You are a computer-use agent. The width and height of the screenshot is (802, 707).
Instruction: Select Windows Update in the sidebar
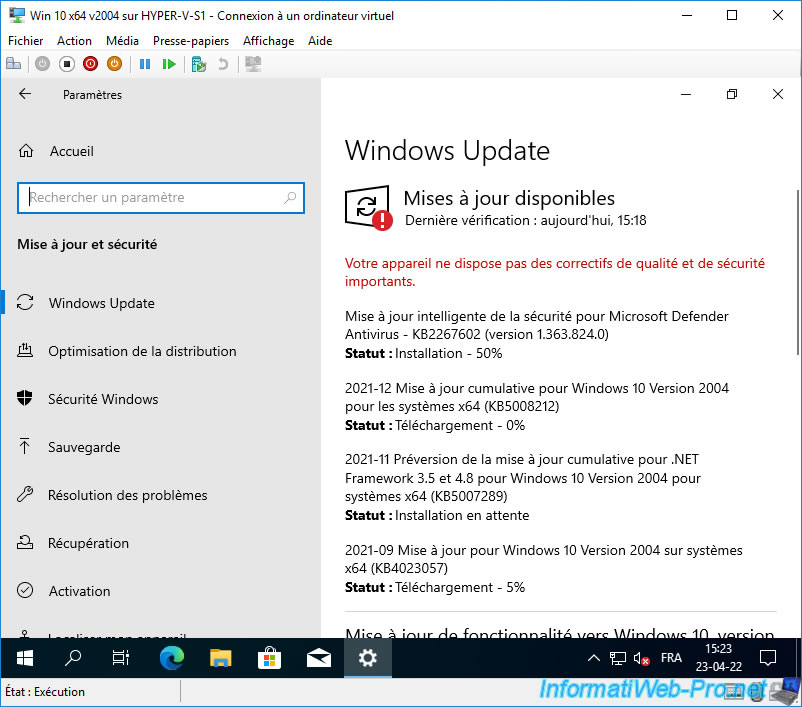click(102, 303)
